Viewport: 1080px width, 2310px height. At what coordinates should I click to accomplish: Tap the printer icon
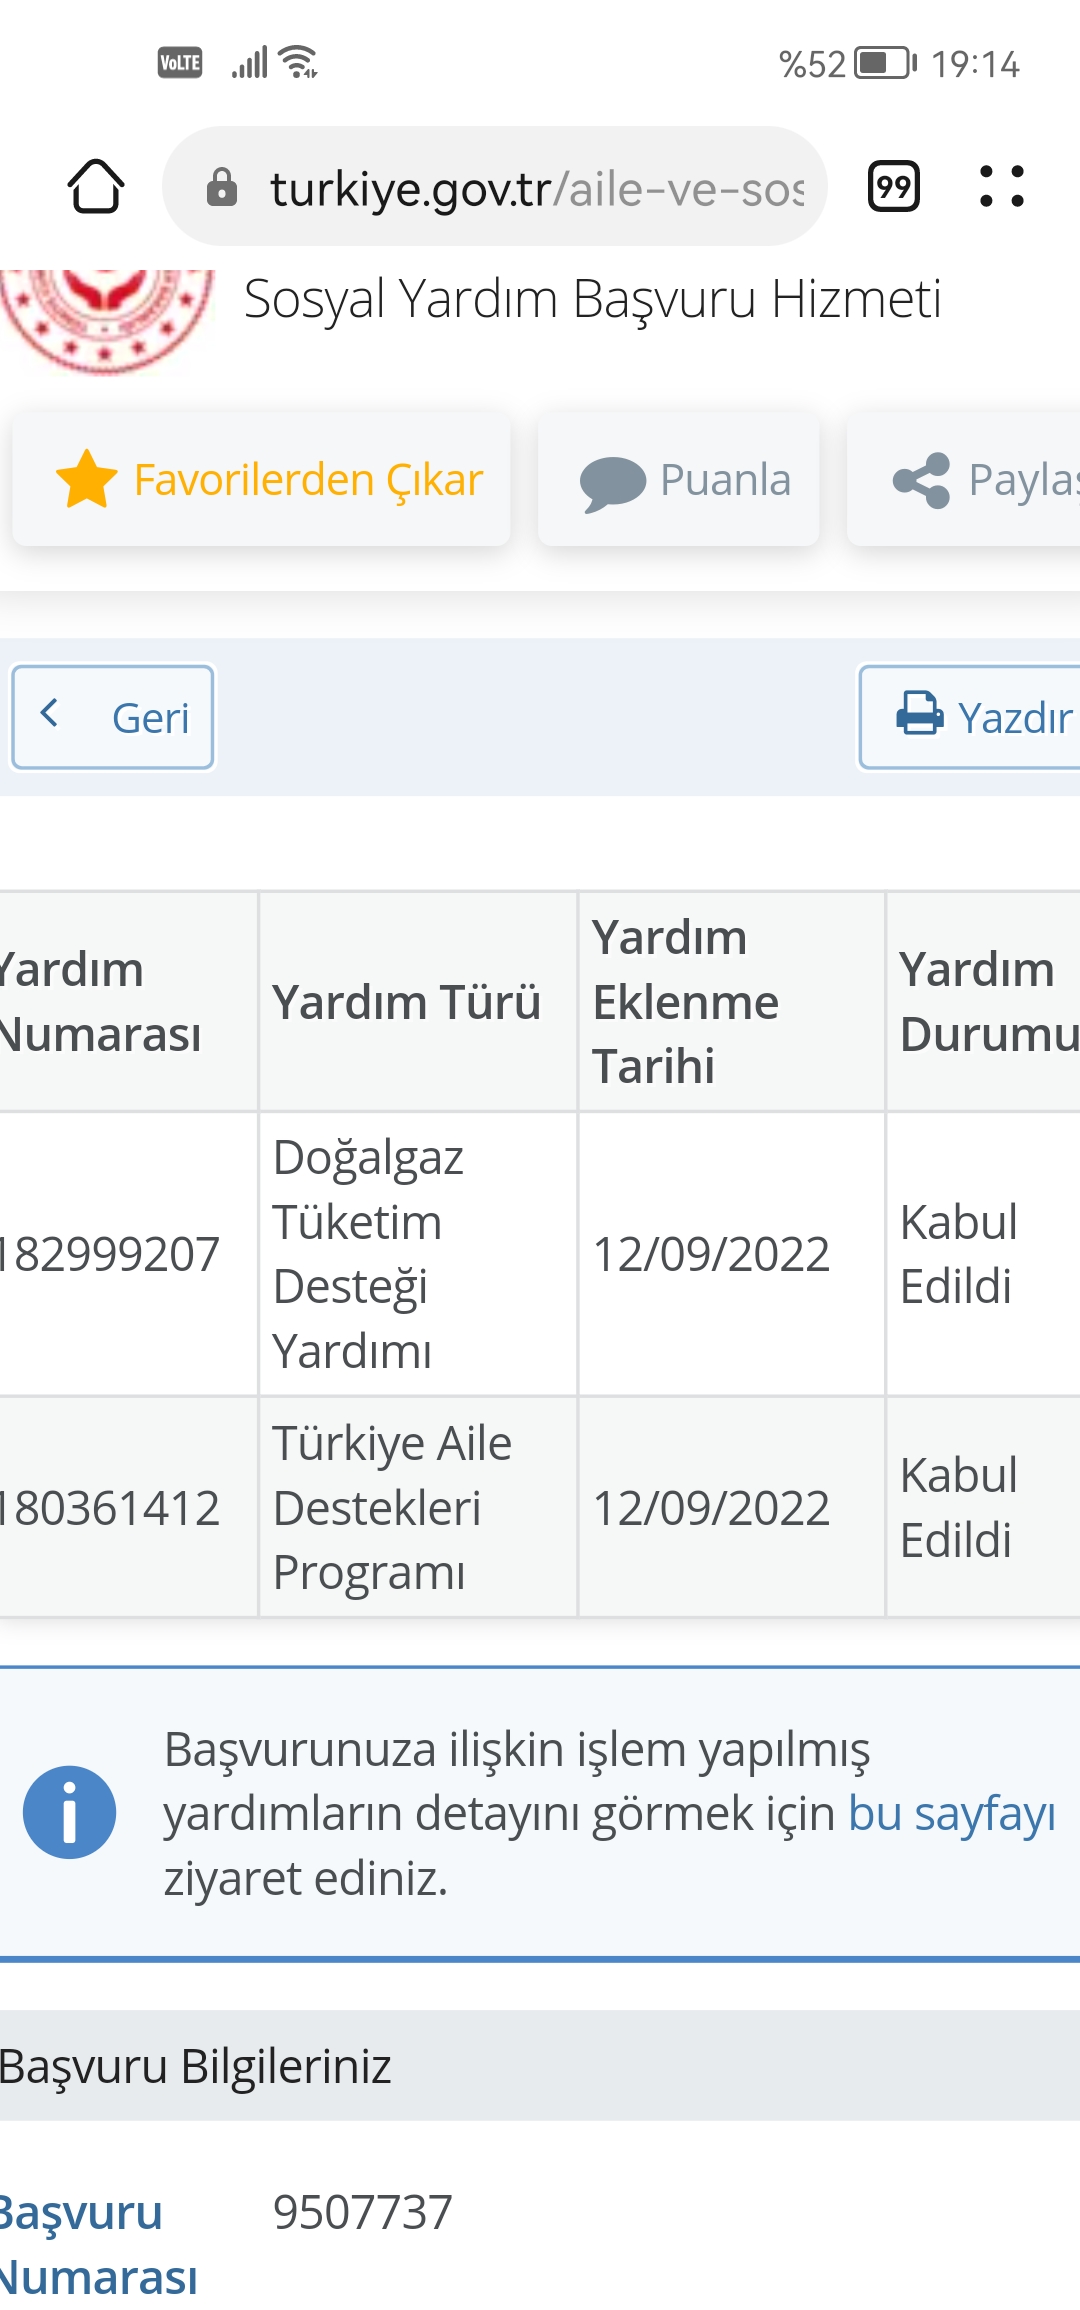[919, 715]
